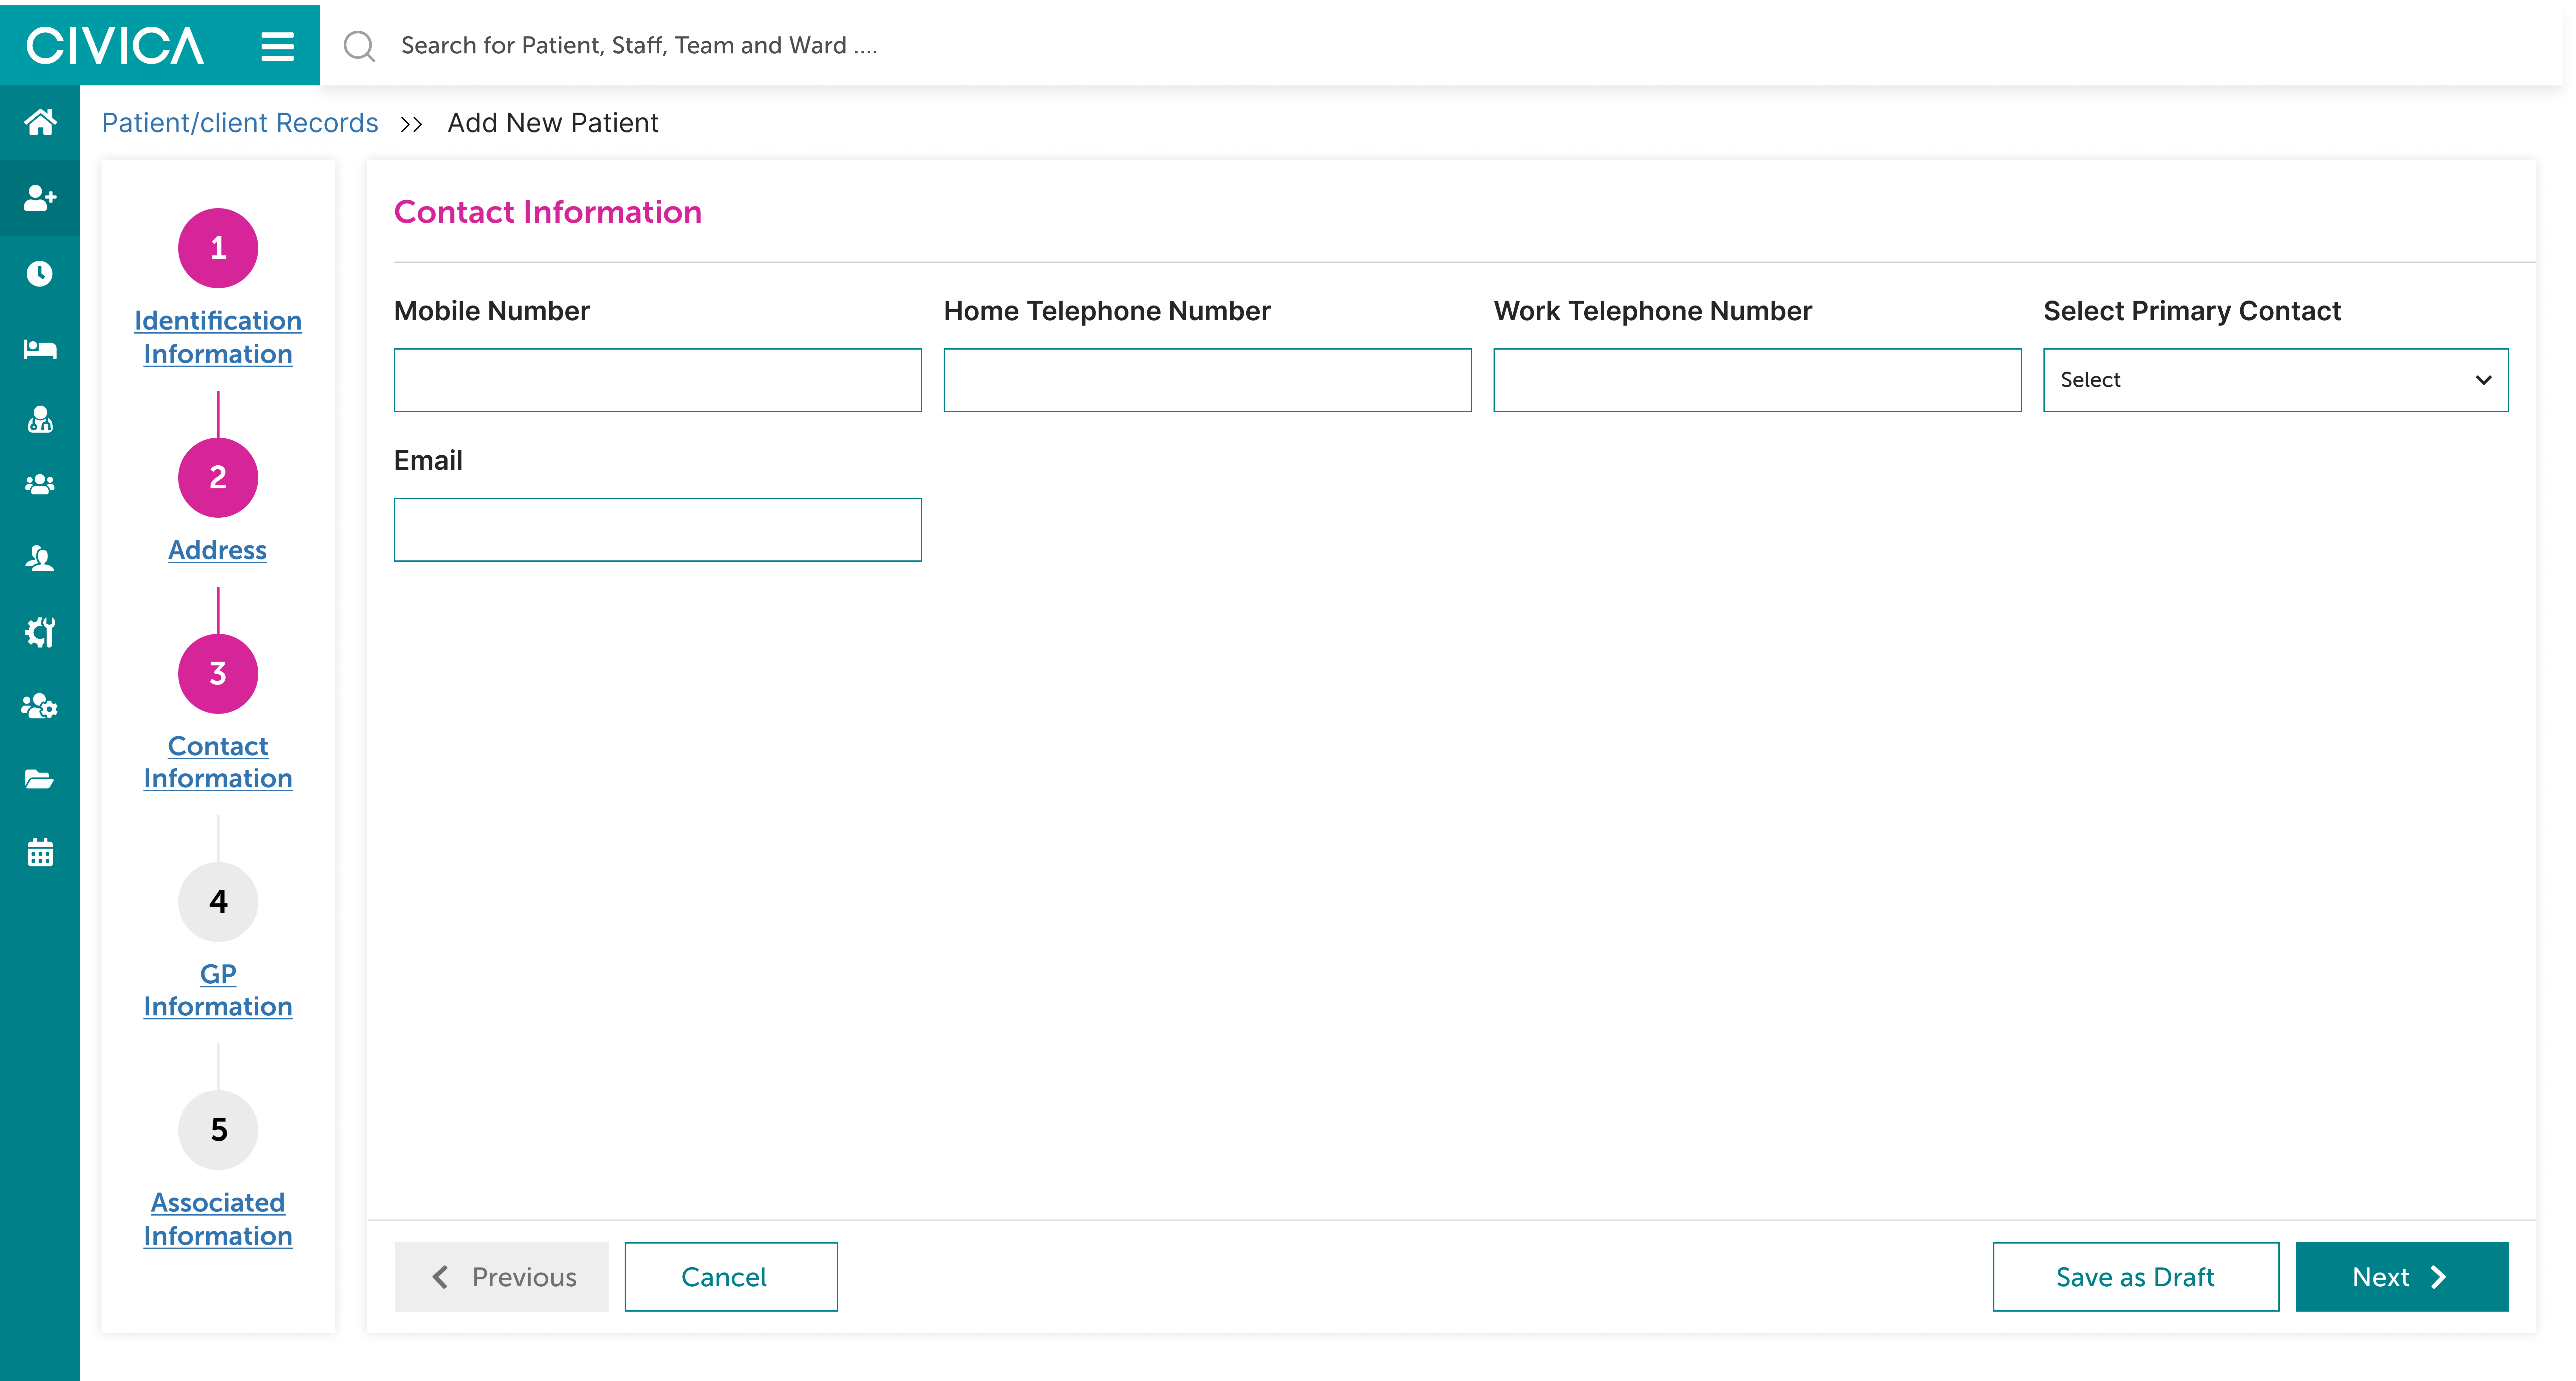Image resolution: width=2576 pixels, height=1381 pixels.
Task: Click the Next button
Action: pos(2402,1277)
